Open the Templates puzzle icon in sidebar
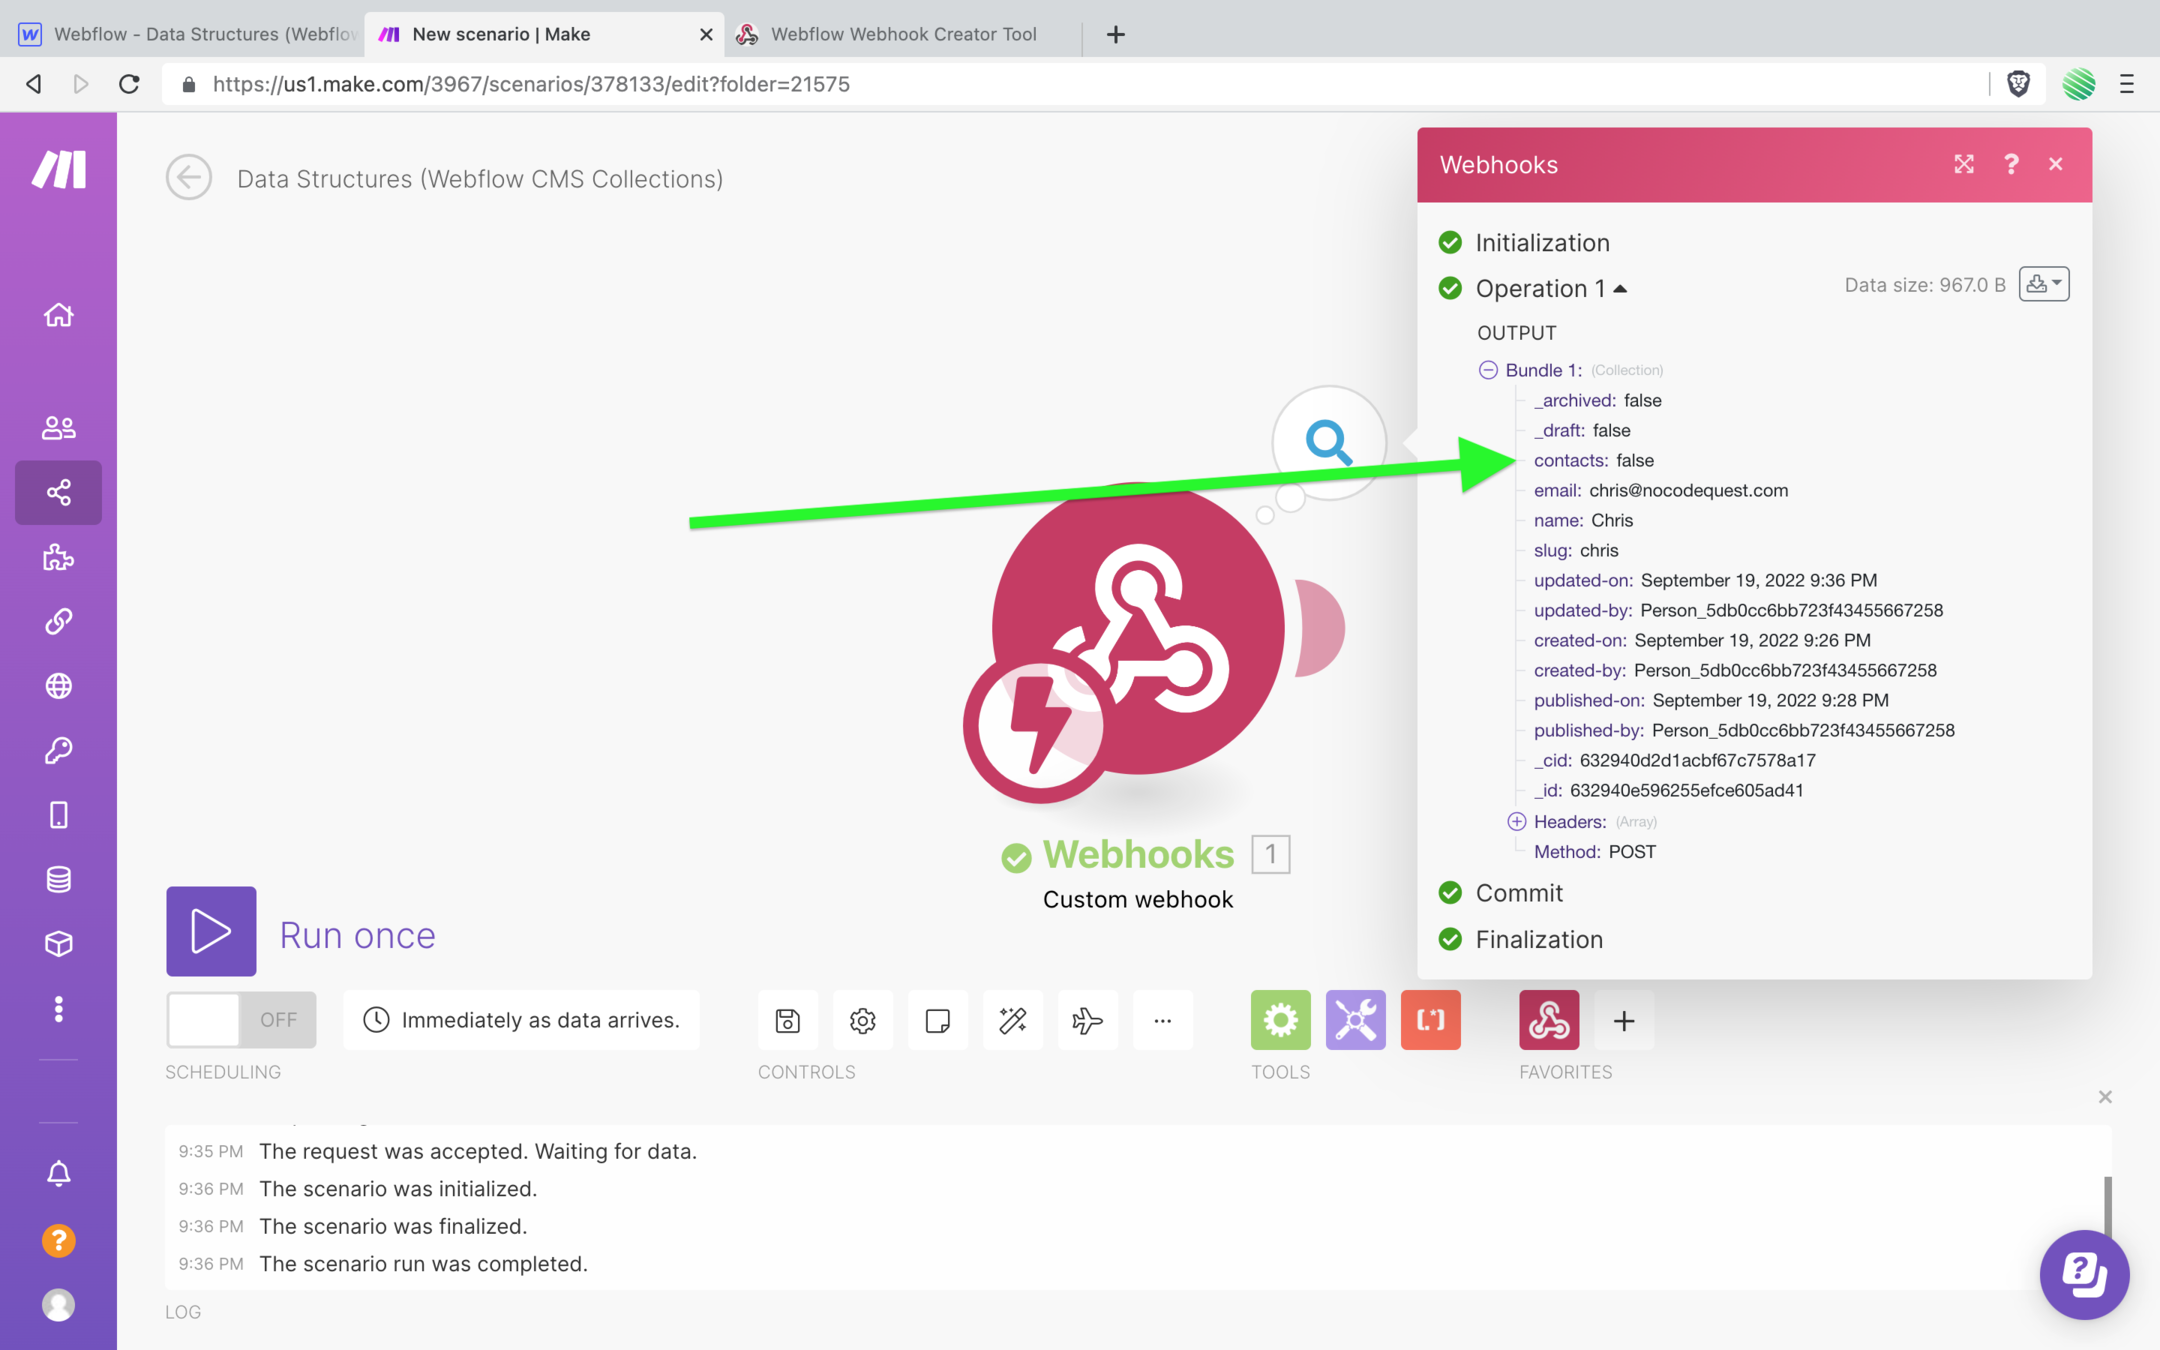This screenshot has height=1350, width=2160. tap(58, 557)
